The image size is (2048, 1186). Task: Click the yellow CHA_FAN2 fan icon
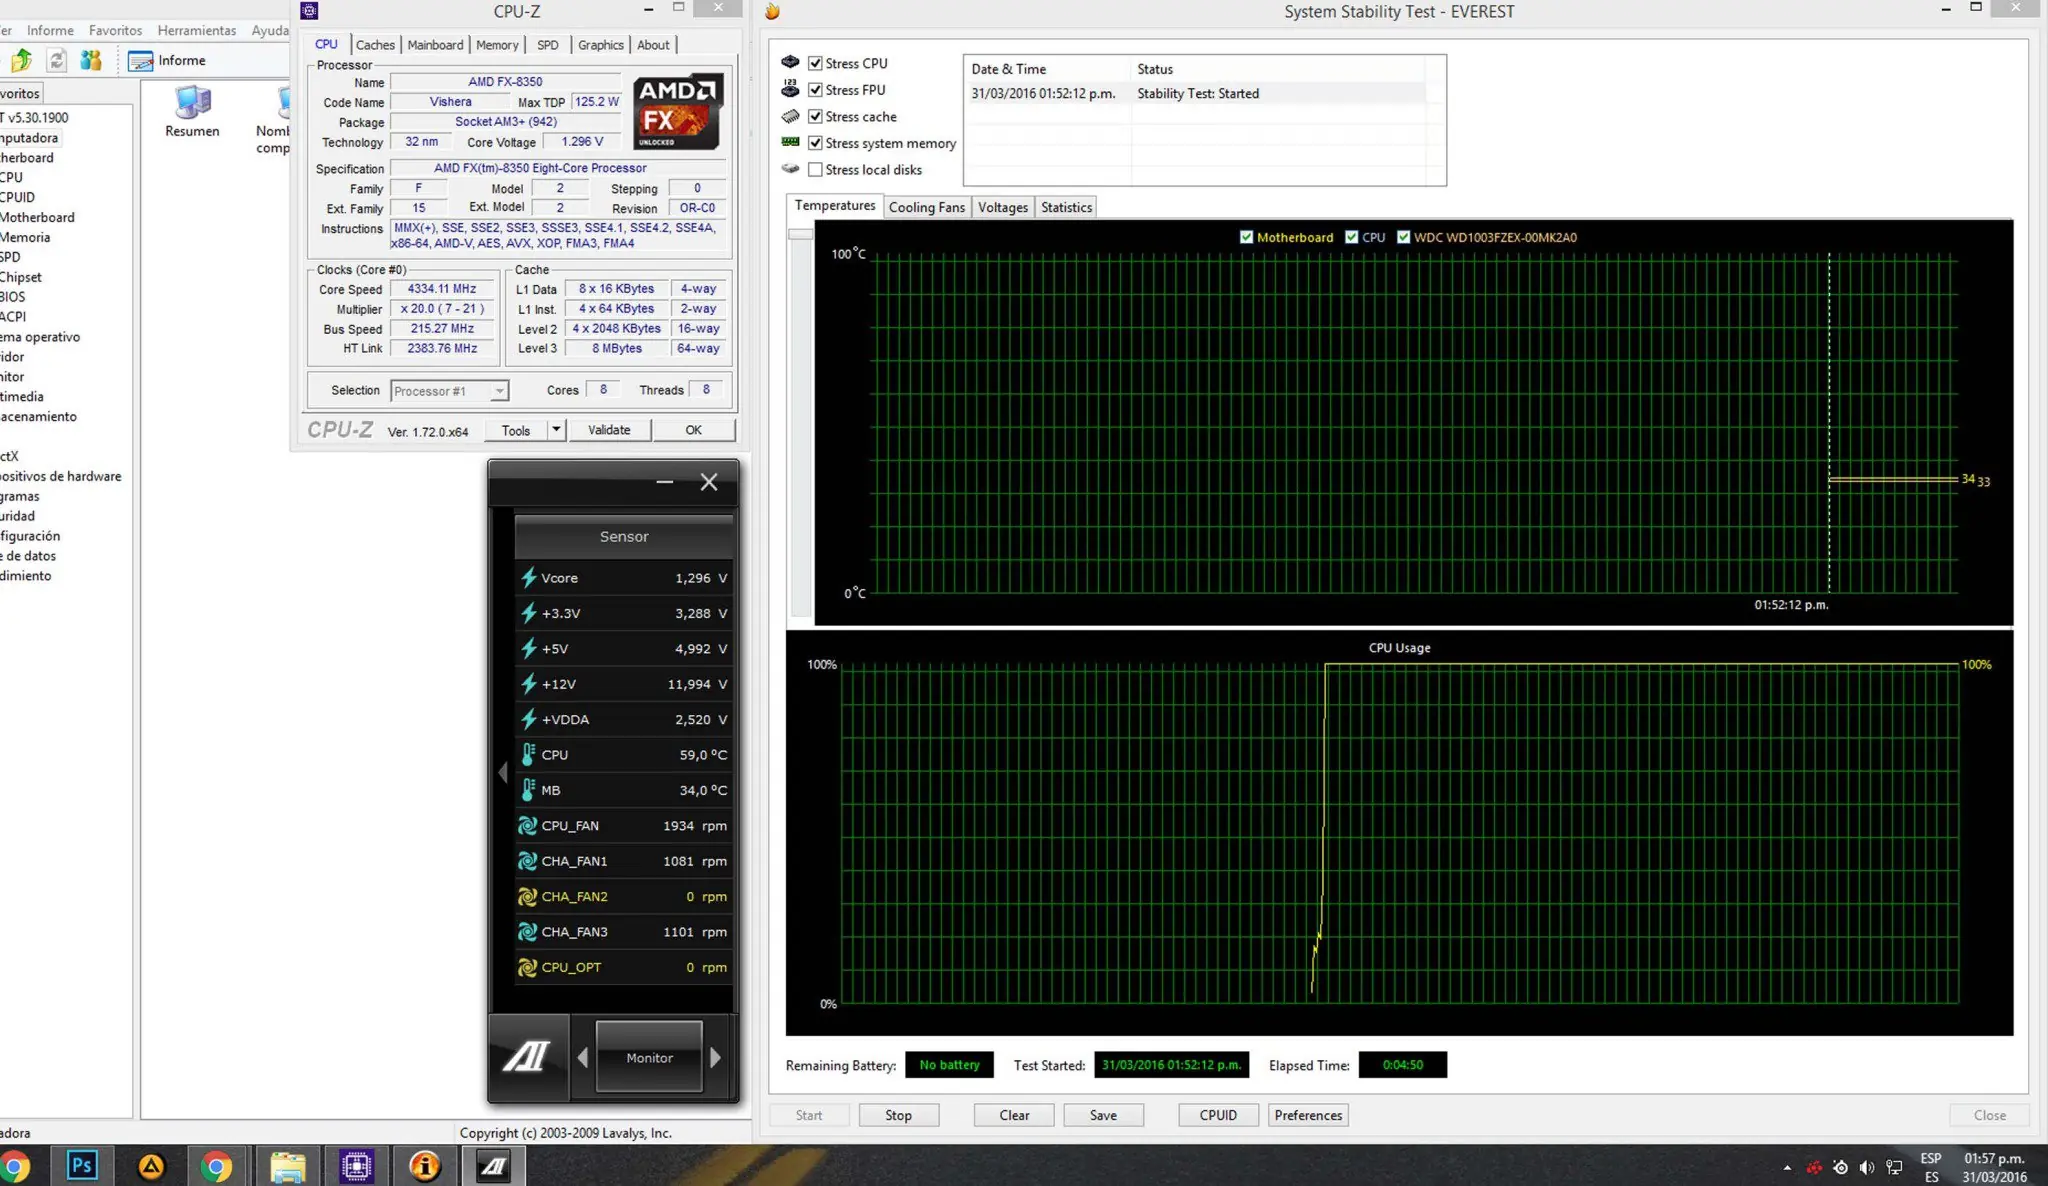[527, 897]
